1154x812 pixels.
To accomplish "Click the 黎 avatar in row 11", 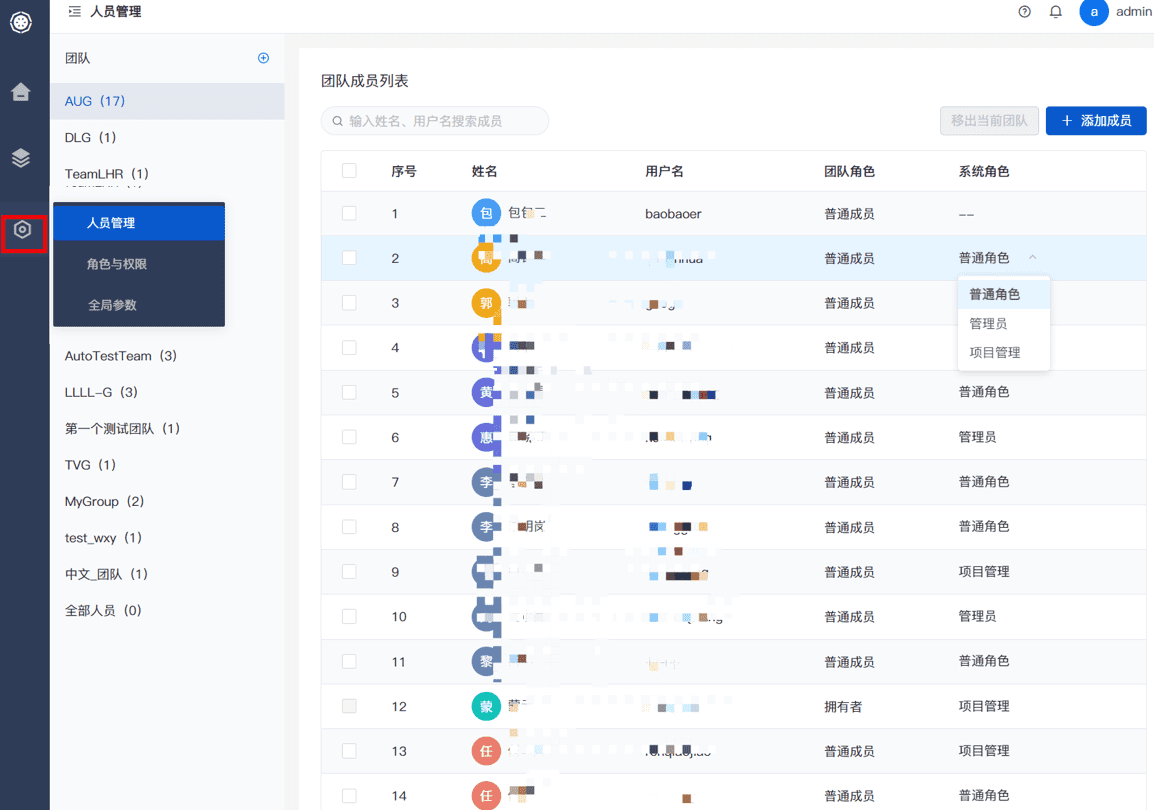I will (x=486, y=661).
